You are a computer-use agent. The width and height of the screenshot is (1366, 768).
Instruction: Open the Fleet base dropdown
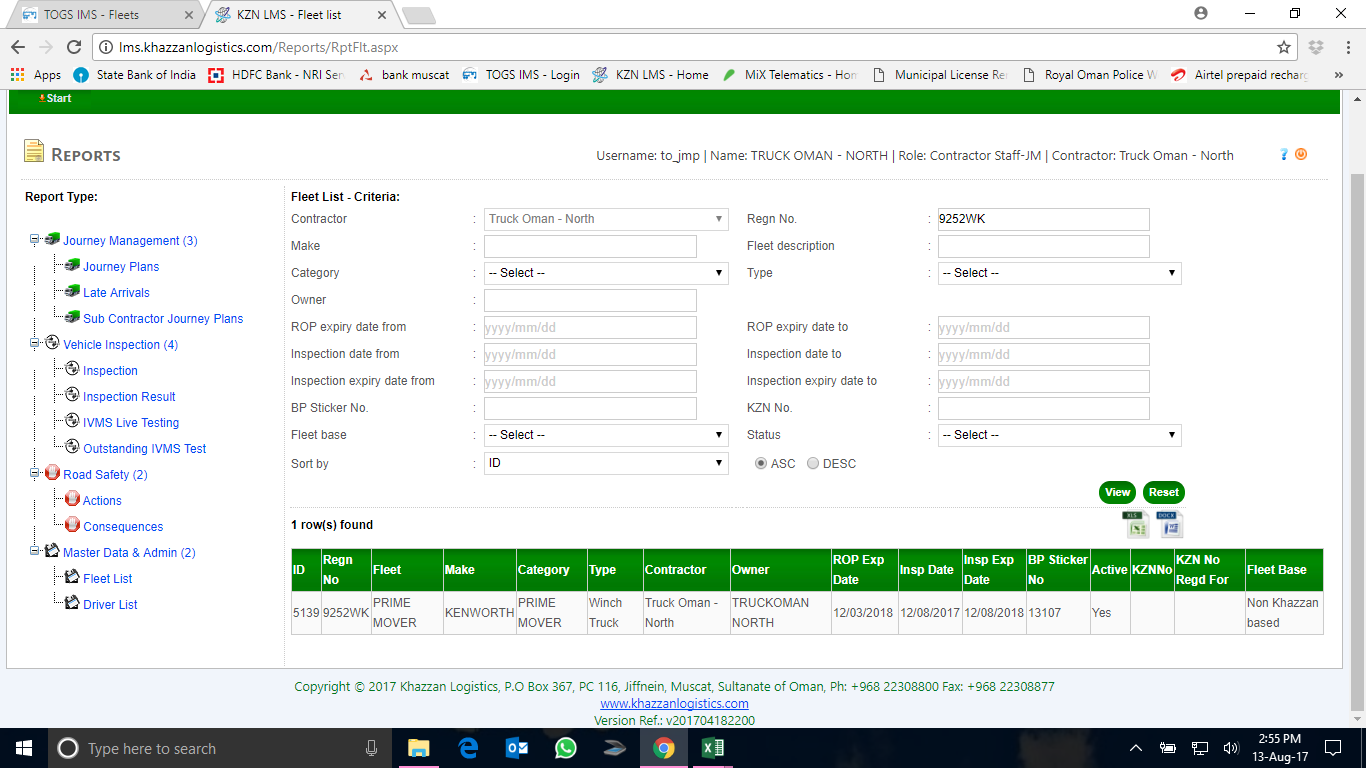(x=606, y=435)
